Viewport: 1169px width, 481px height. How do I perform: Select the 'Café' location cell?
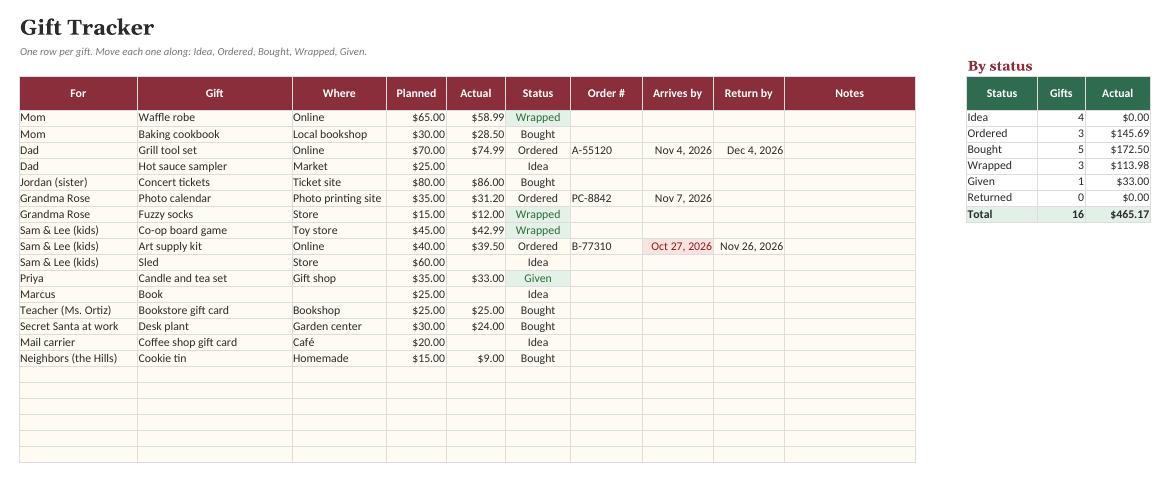339,342
